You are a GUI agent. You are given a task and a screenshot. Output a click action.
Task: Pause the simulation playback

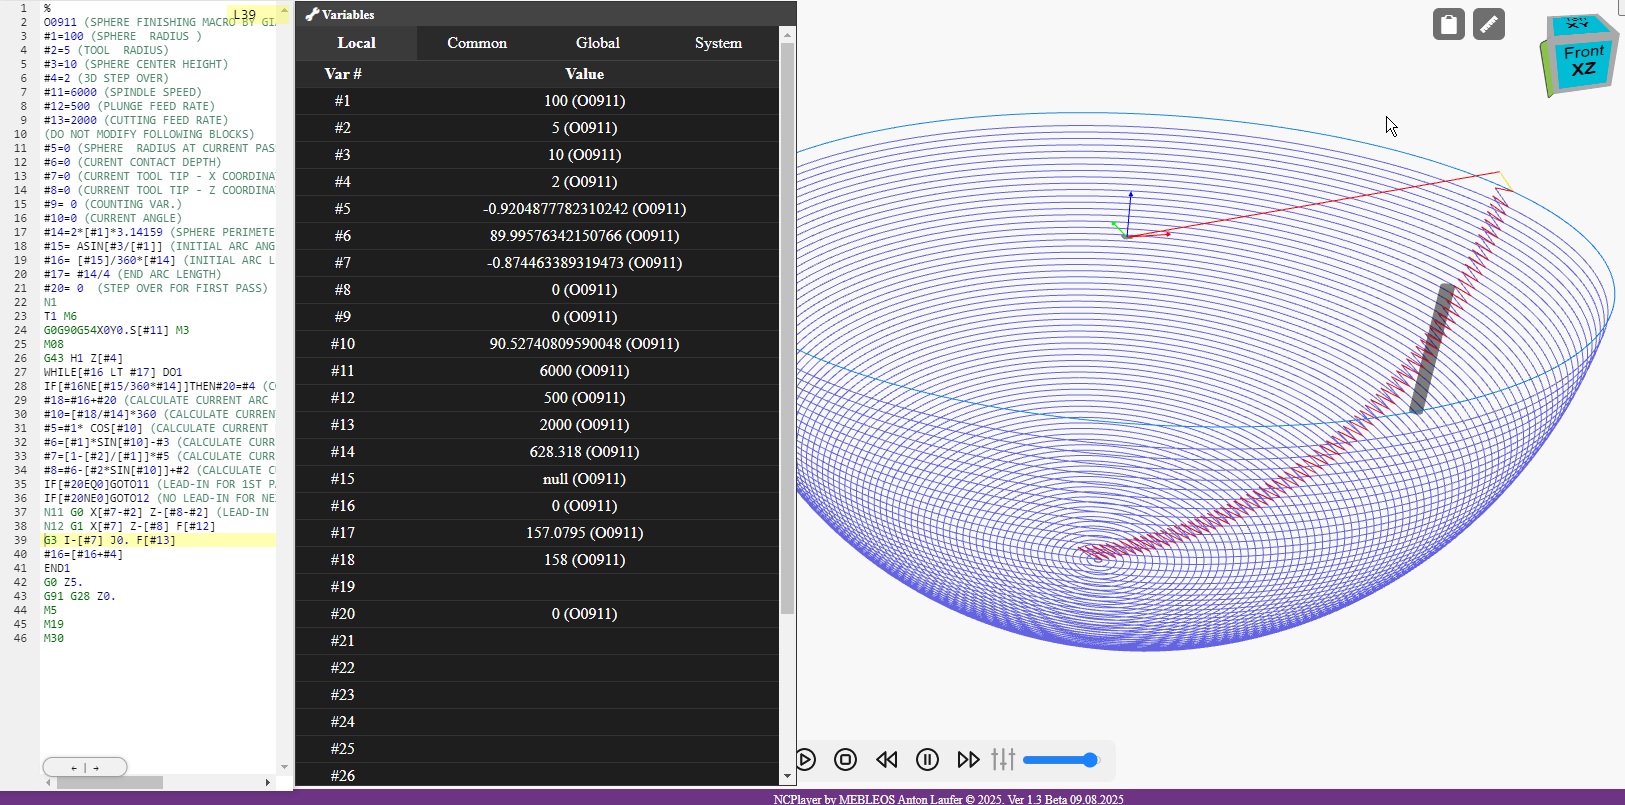(928, 760)
